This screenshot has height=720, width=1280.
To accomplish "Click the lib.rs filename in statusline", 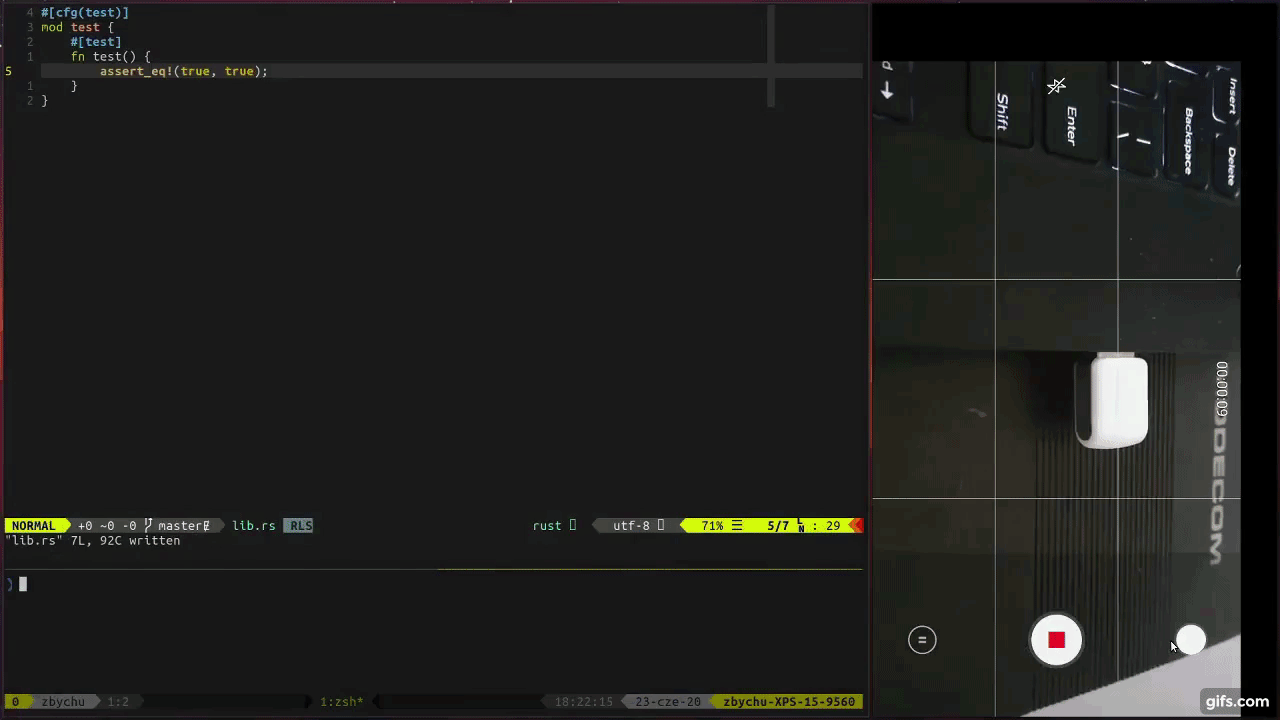I will [254, 525].
